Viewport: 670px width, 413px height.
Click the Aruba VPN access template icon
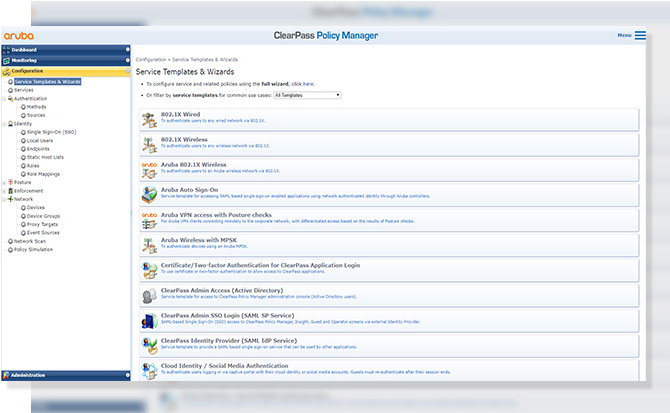click(x=149, y=218)
